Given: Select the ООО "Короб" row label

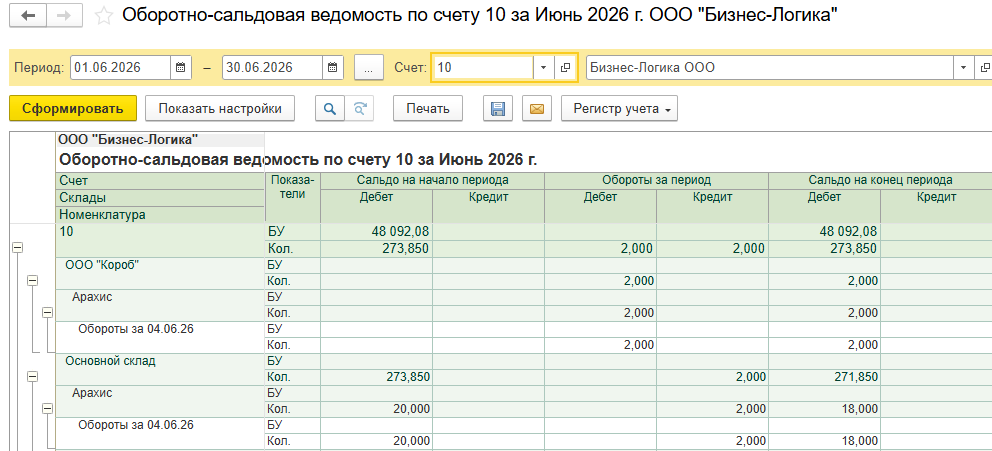Looking at the screenshot, I should coord(102,265).
